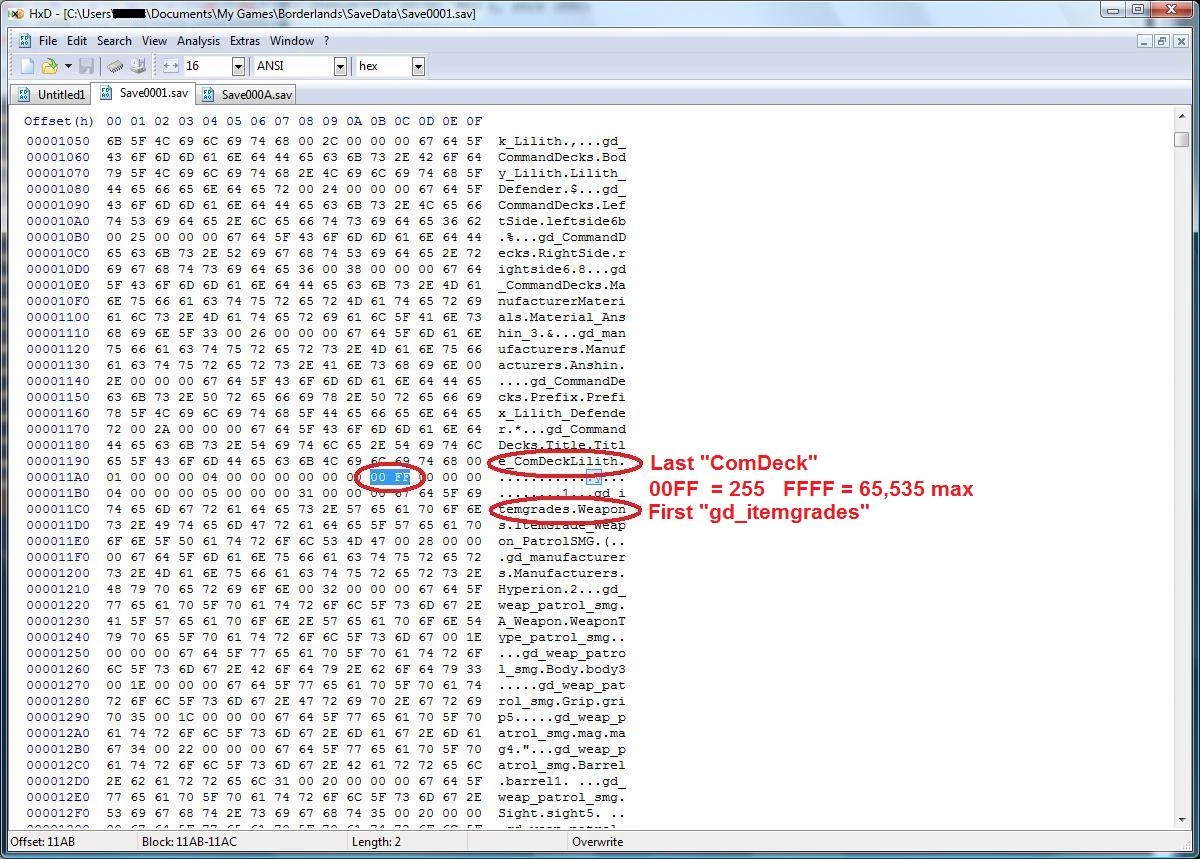Click decoded text "l_smg.Body.body3"
The width and height of the screenshot is (1200, 859).
[561, 669]
